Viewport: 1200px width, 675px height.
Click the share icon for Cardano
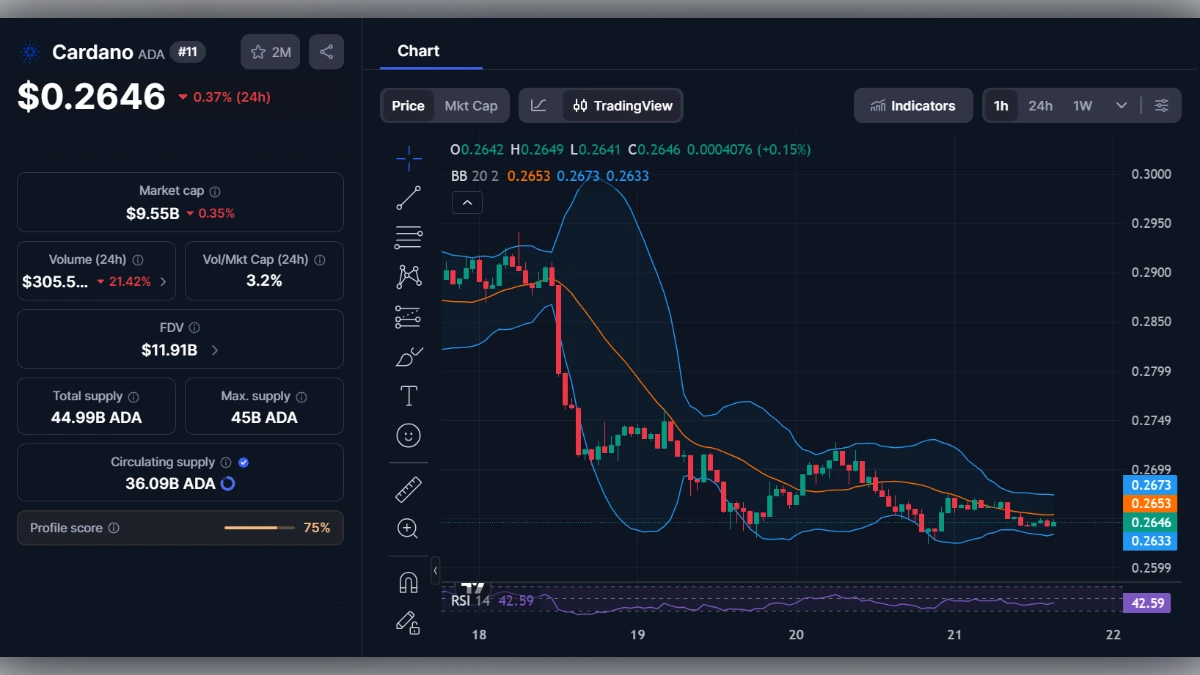[x=326, y=51]
